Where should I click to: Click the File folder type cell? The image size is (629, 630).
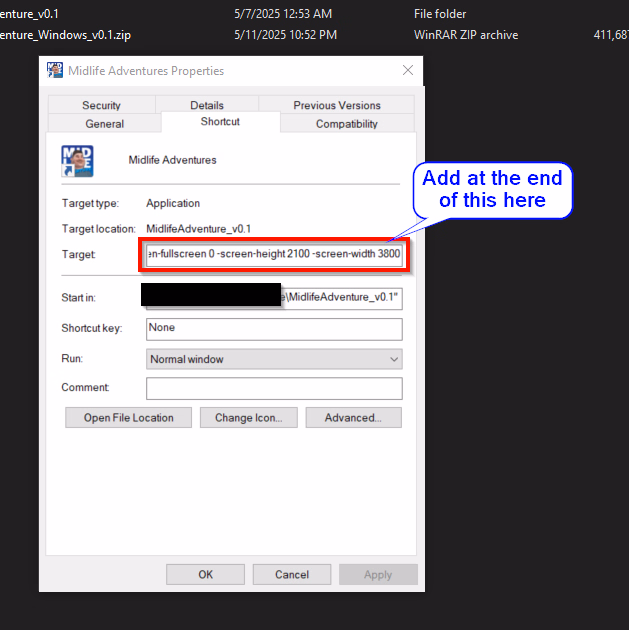tap(440, 14)
